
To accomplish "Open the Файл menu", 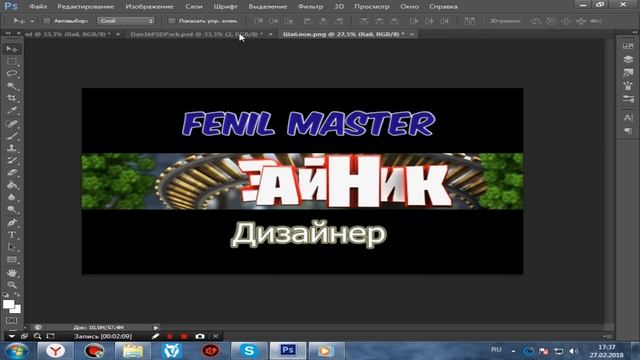I will (x=38, y=7).
